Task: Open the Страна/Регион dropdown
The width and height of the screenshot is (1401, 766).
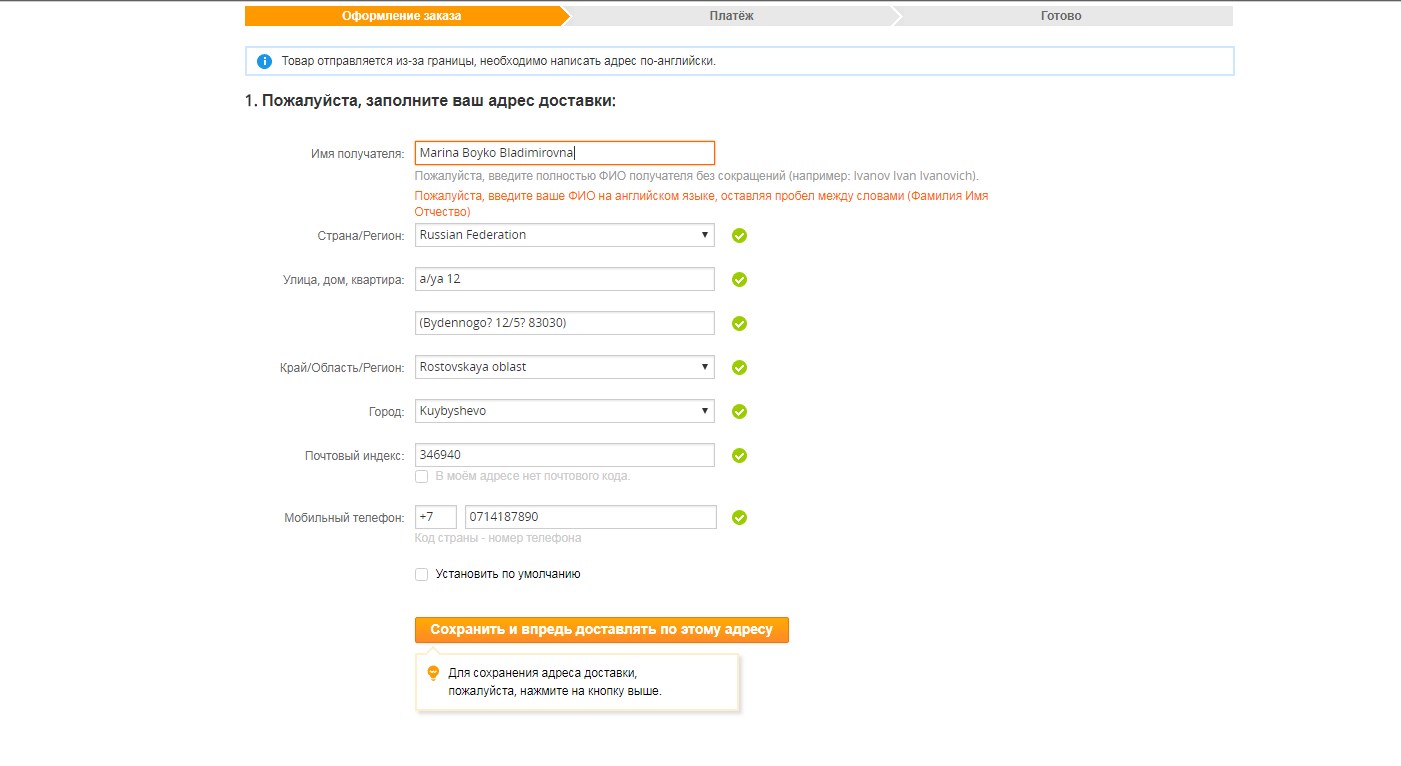Action: click(x=564, y=235)
